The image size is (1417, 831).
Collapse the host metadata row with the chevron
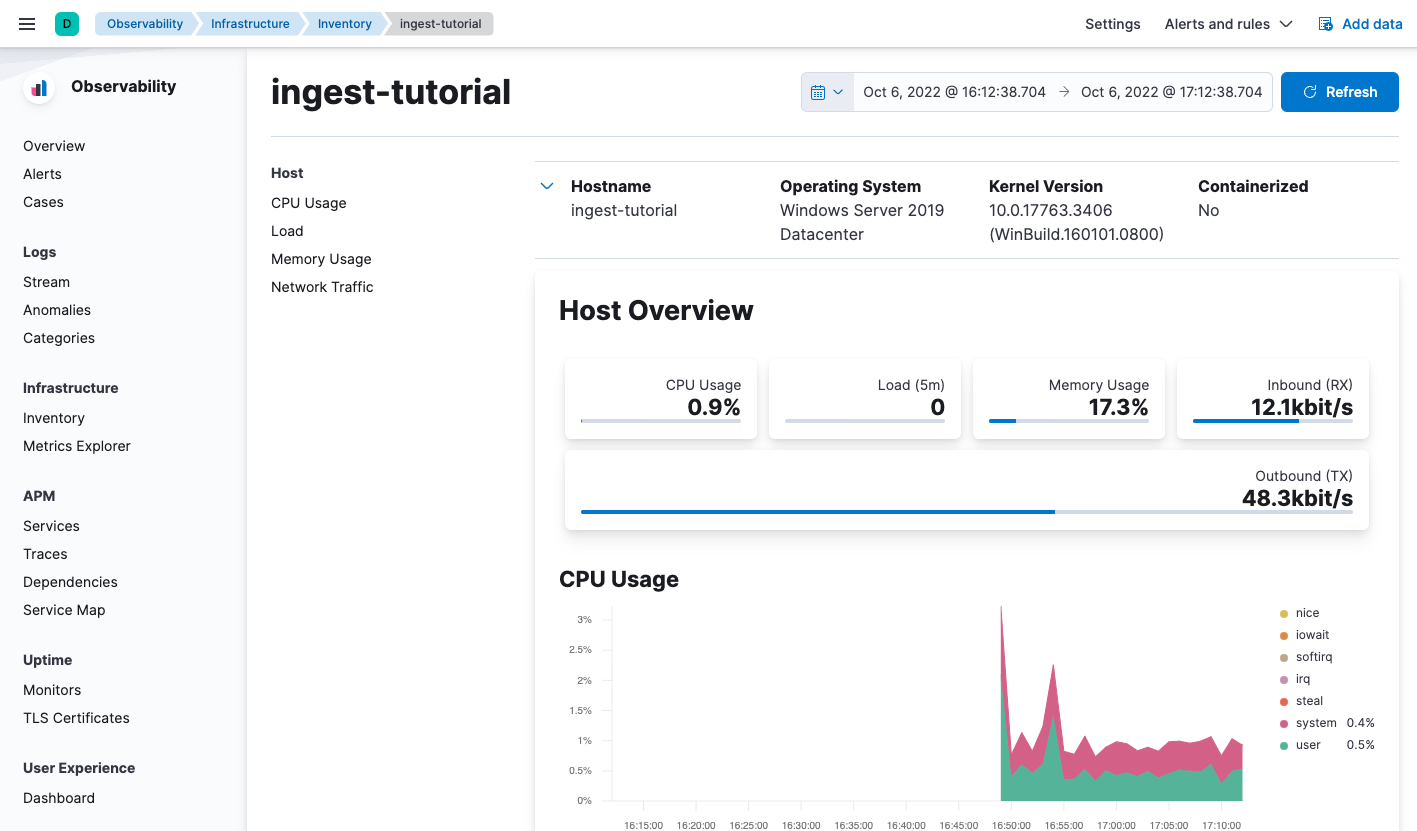547,186
